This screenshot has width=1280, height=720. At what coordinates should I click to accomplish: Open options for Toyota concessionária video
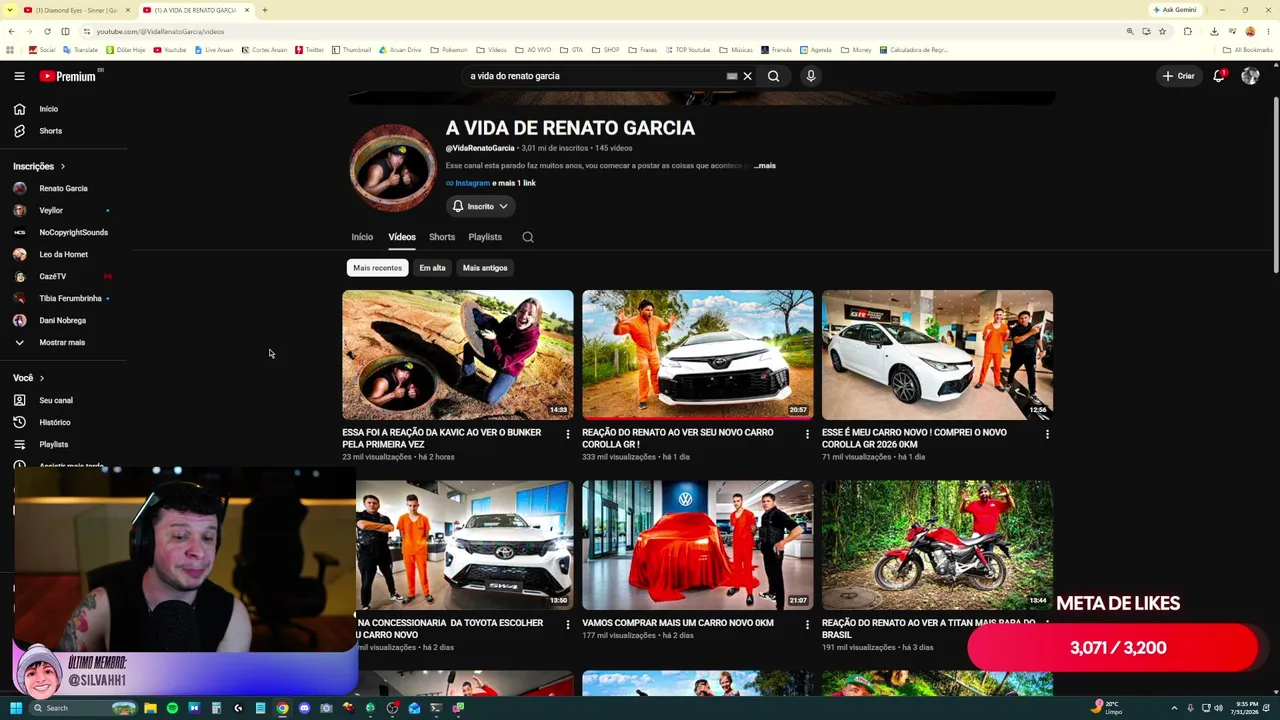[568, 624]
